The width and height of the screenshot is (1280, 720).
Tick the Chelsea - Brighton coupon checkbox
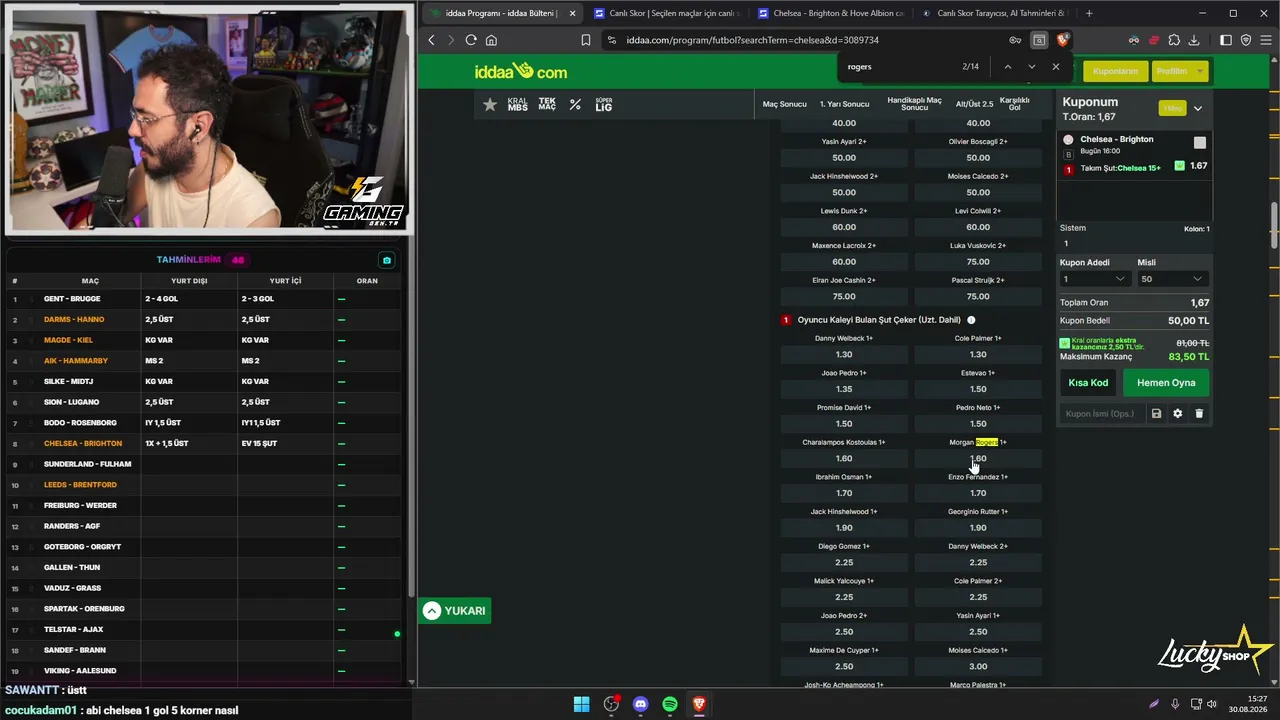pos(1200,142)
